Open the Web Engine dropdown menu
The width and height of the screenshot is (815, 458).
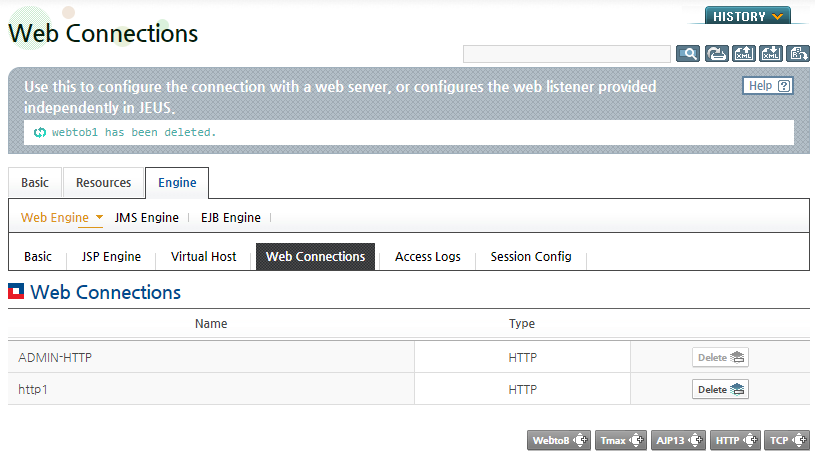point(62,217)
